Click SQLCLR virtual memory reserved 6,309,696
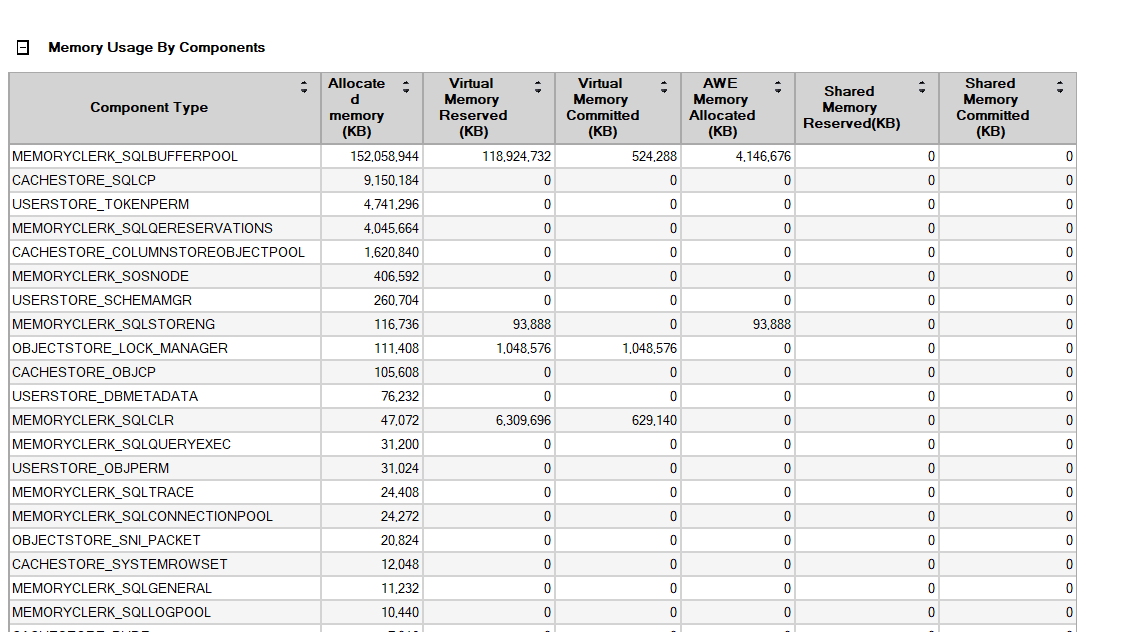This screenshot has height=632, width=1121. click(523, 420)
